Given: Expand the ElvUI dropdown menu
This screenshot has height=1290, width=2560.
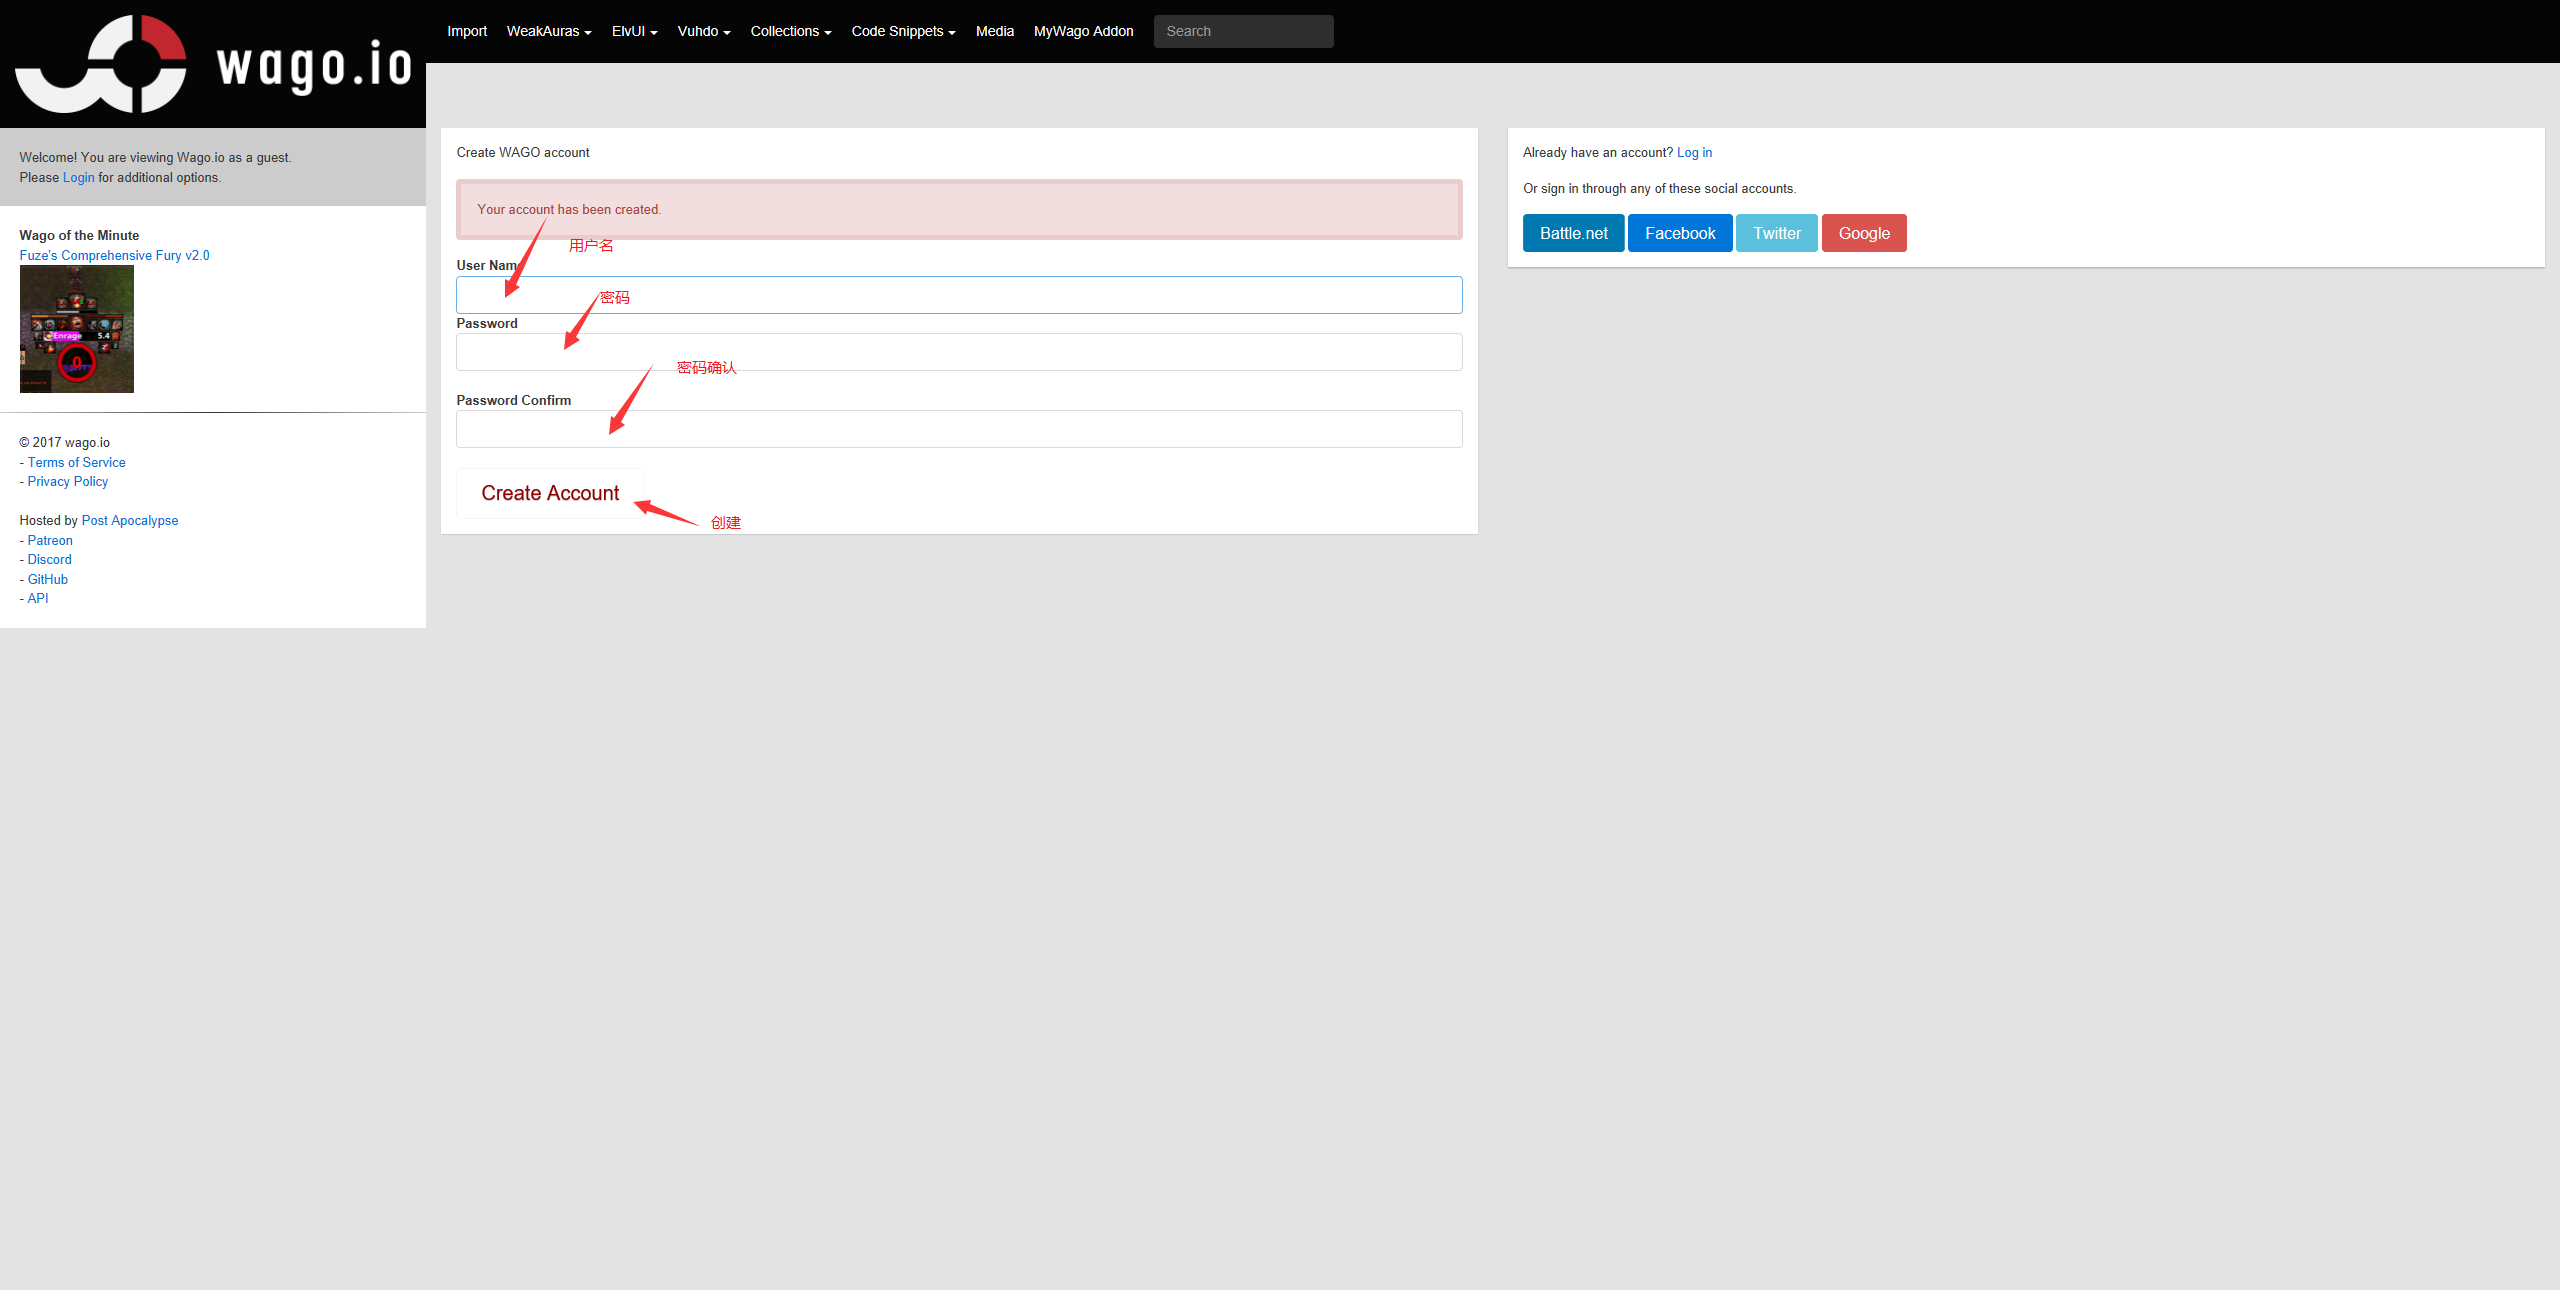Looking at the screenshot, I should click(634, 31).
